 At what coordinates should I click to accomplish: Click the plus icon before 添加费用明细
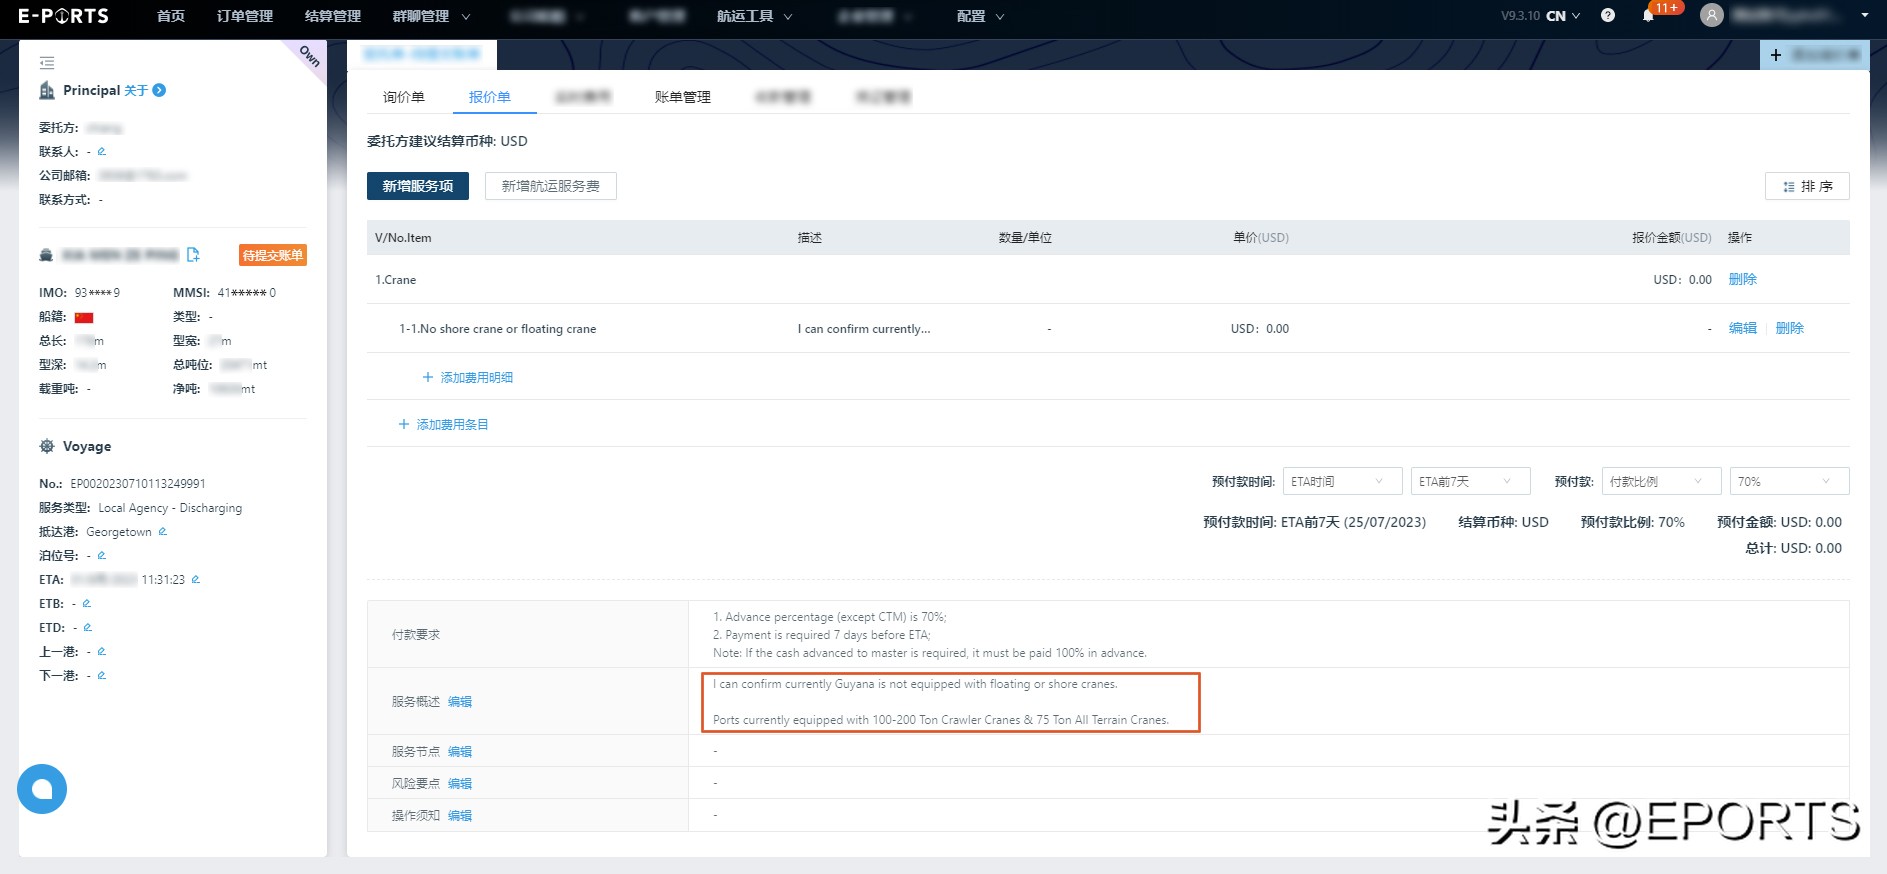[428, 378]
